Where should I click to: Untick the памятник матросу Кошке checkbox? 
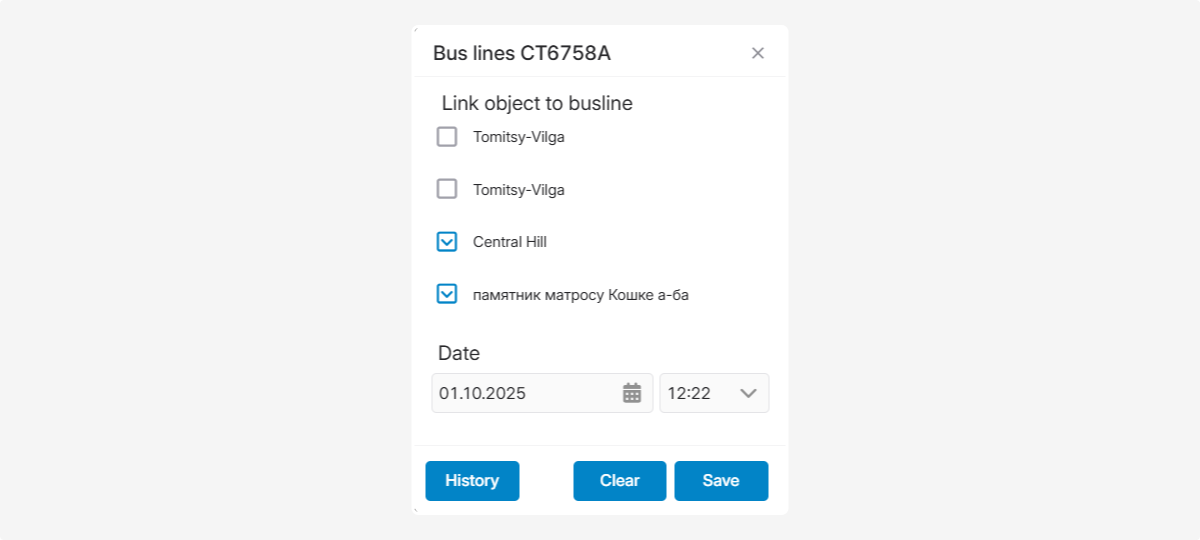pyautogui.click(x=447, y=294)
